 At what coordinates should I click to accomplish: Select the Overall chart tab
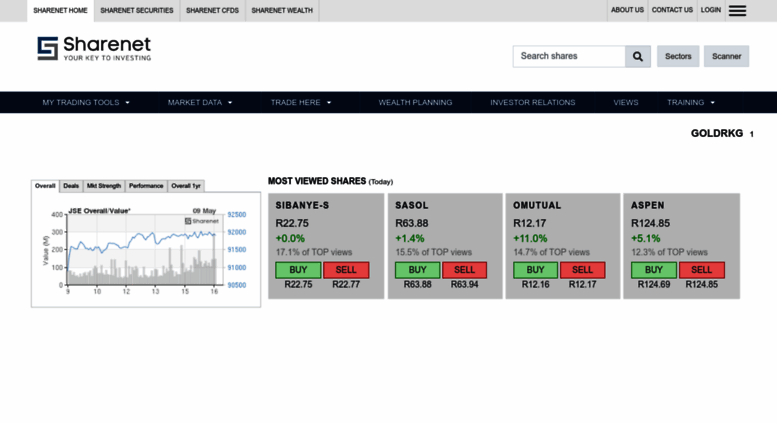pyautogui.click(x=45, y=186)
